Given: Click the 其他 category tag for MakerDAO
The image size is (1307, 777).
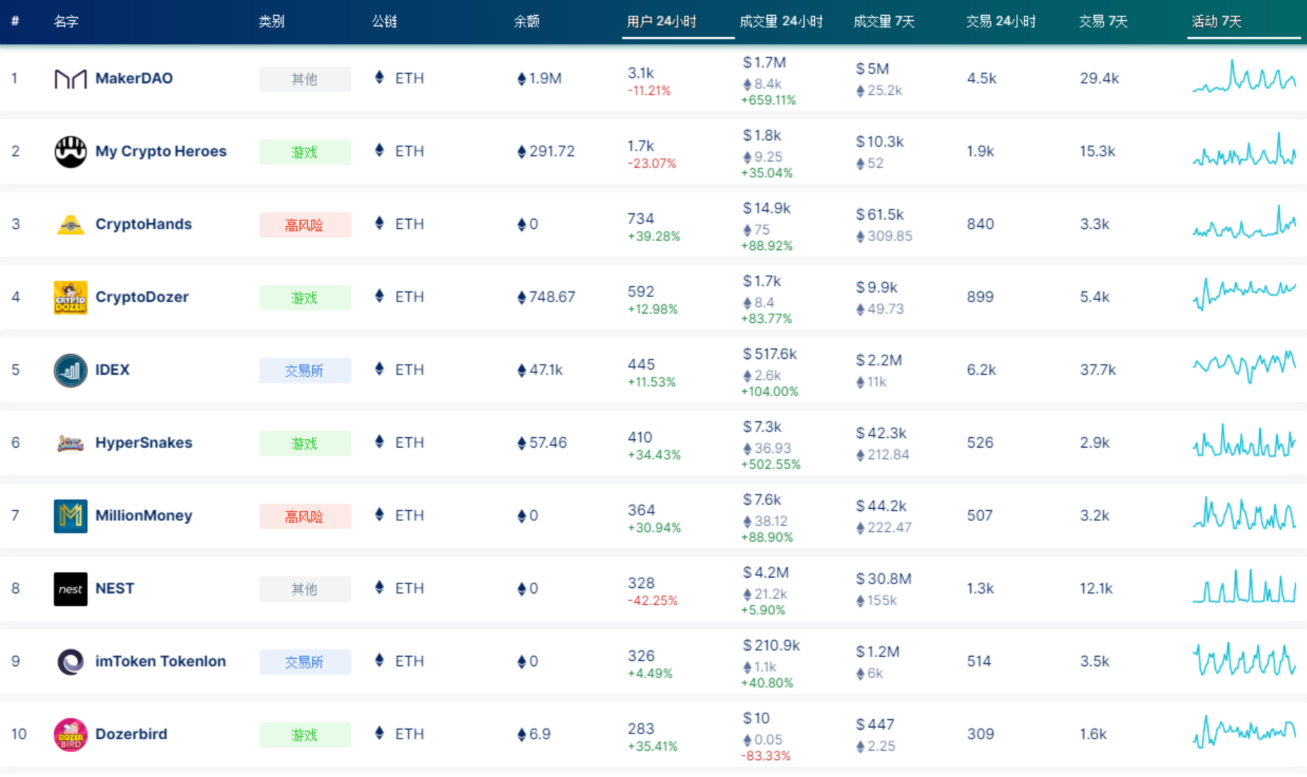Looking at the screenshot, I should 305,79.
